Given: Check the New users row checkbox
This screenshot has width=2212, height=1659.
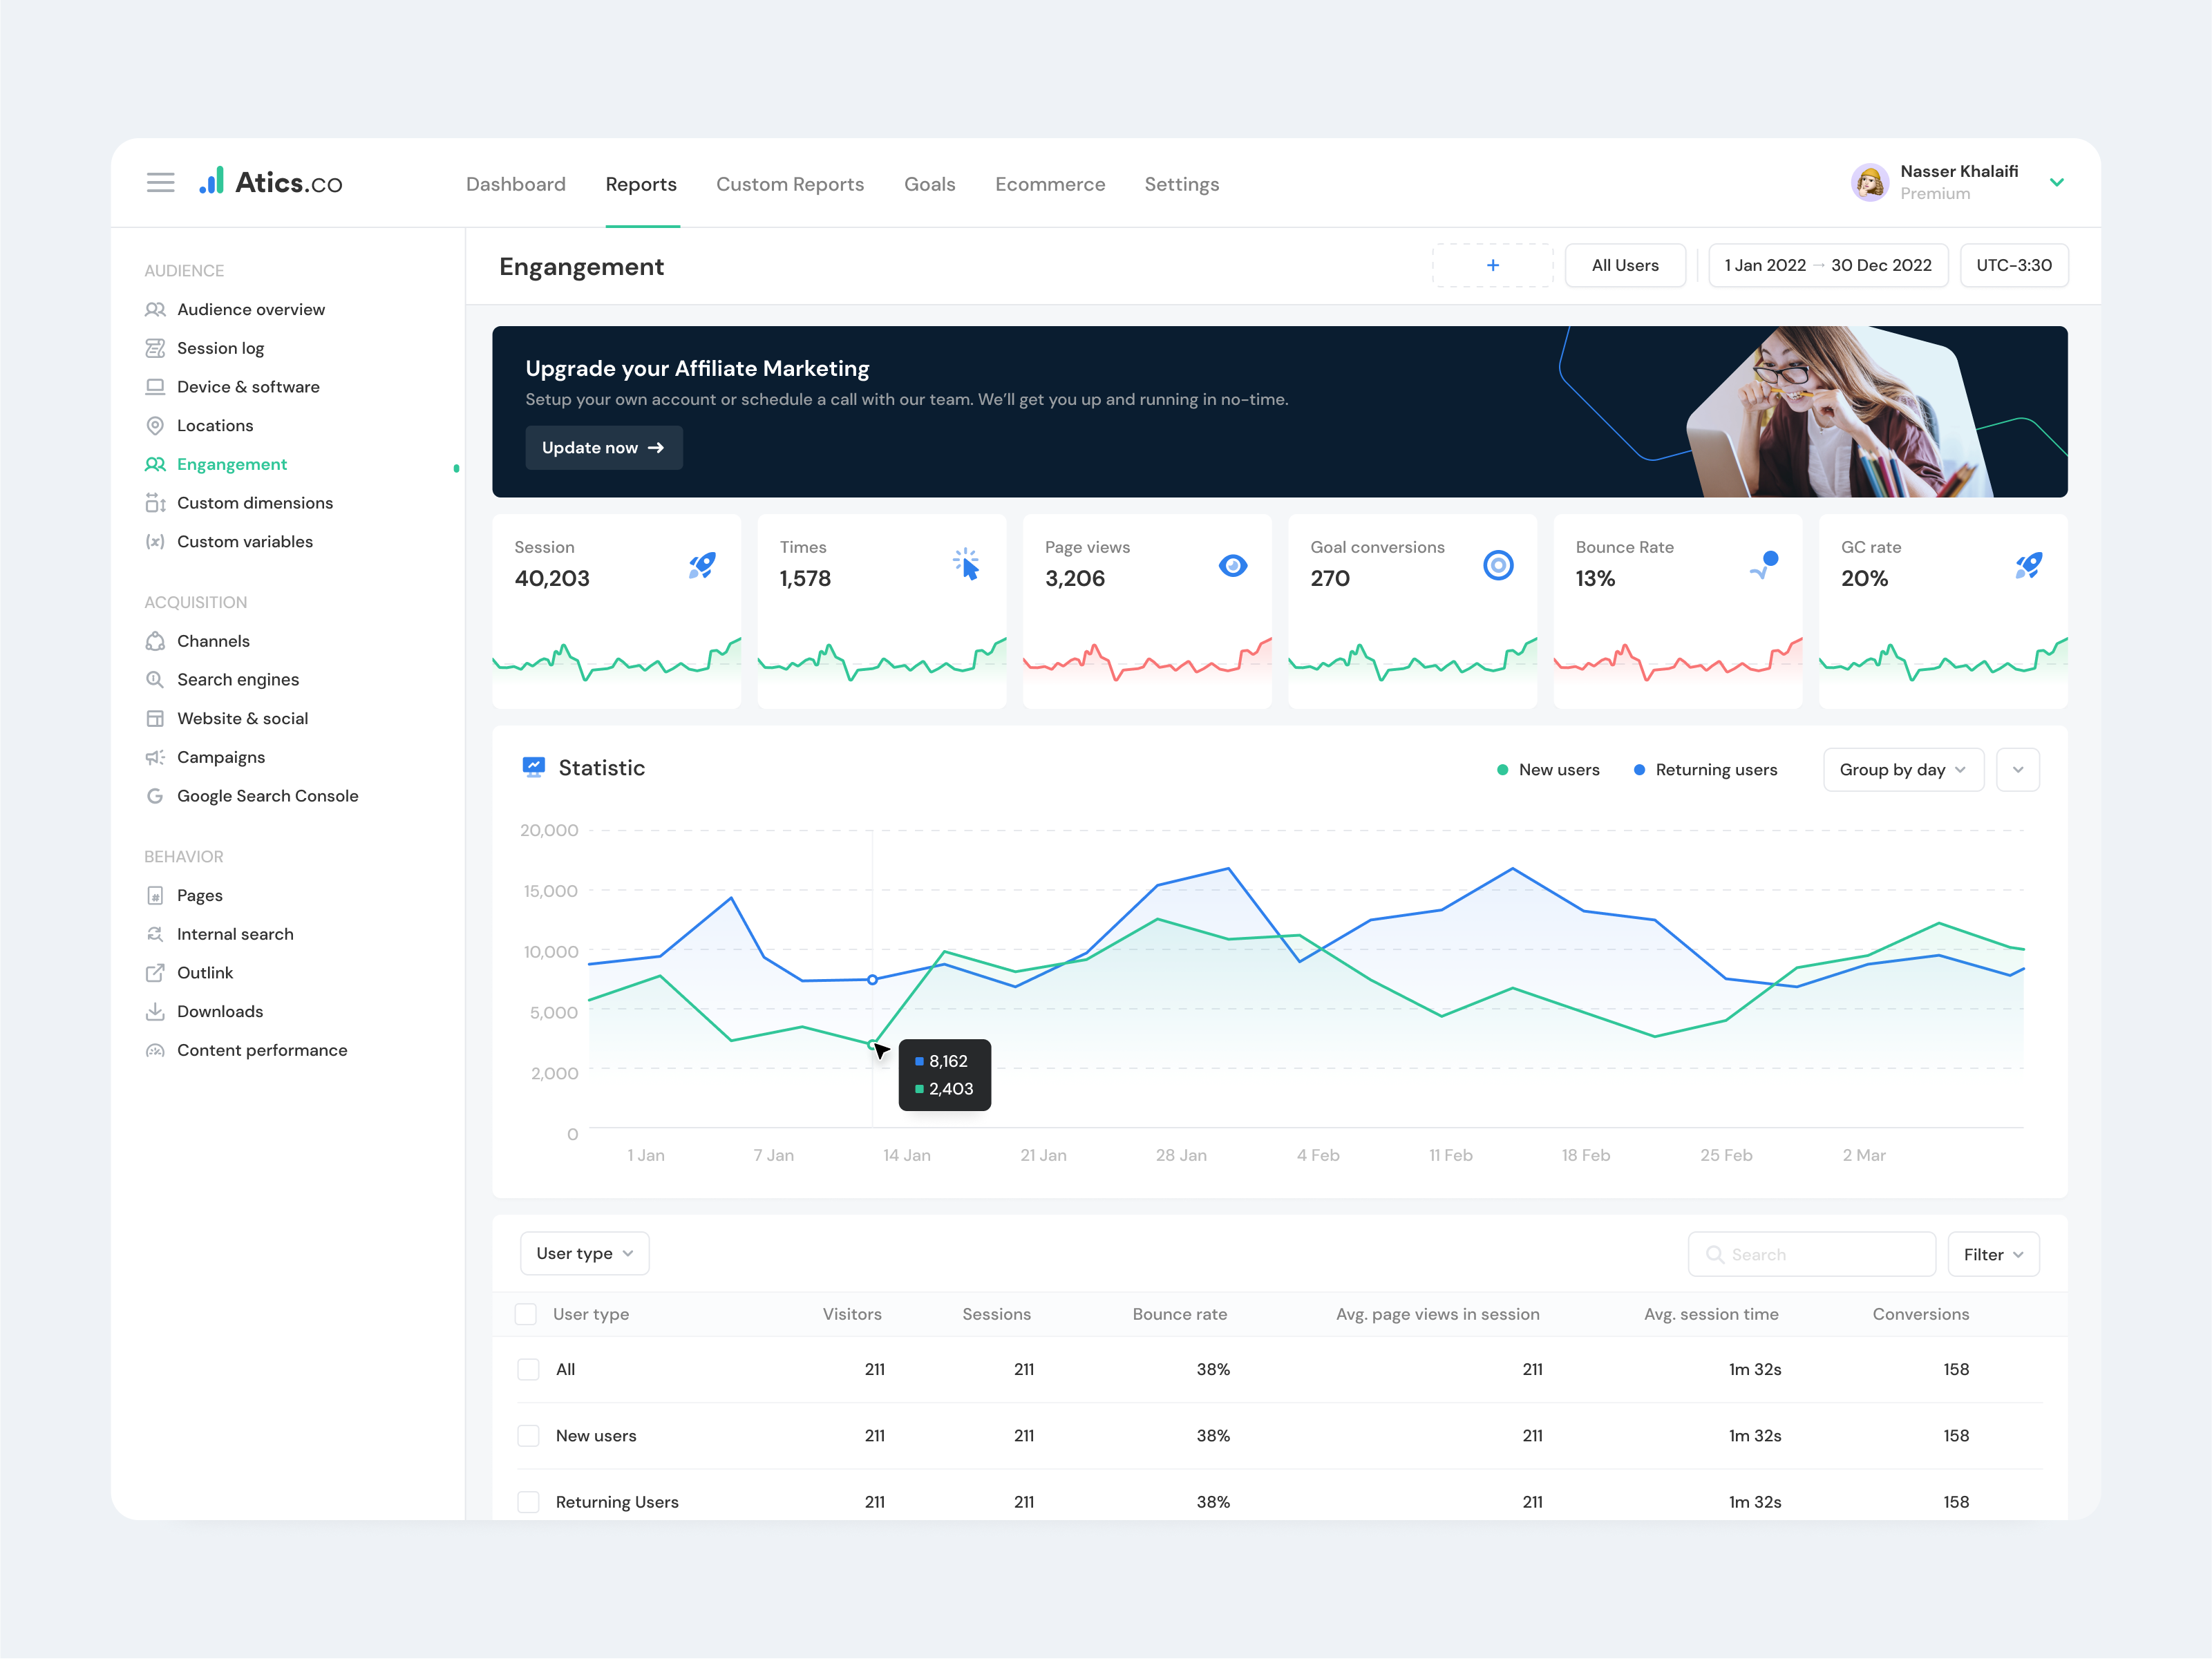Looking at the screenshot, I should [528, 1435].
